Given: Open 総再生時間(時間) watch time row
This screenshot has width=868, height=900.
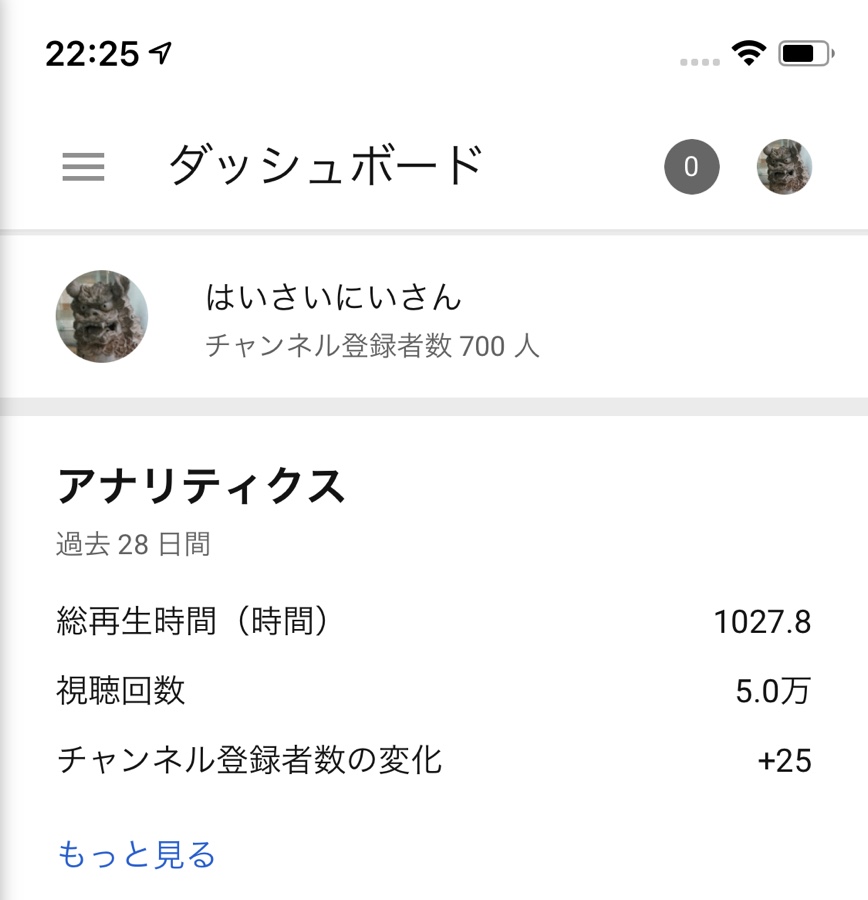Looking at the screenshot, I should click(x=434, y=621).
